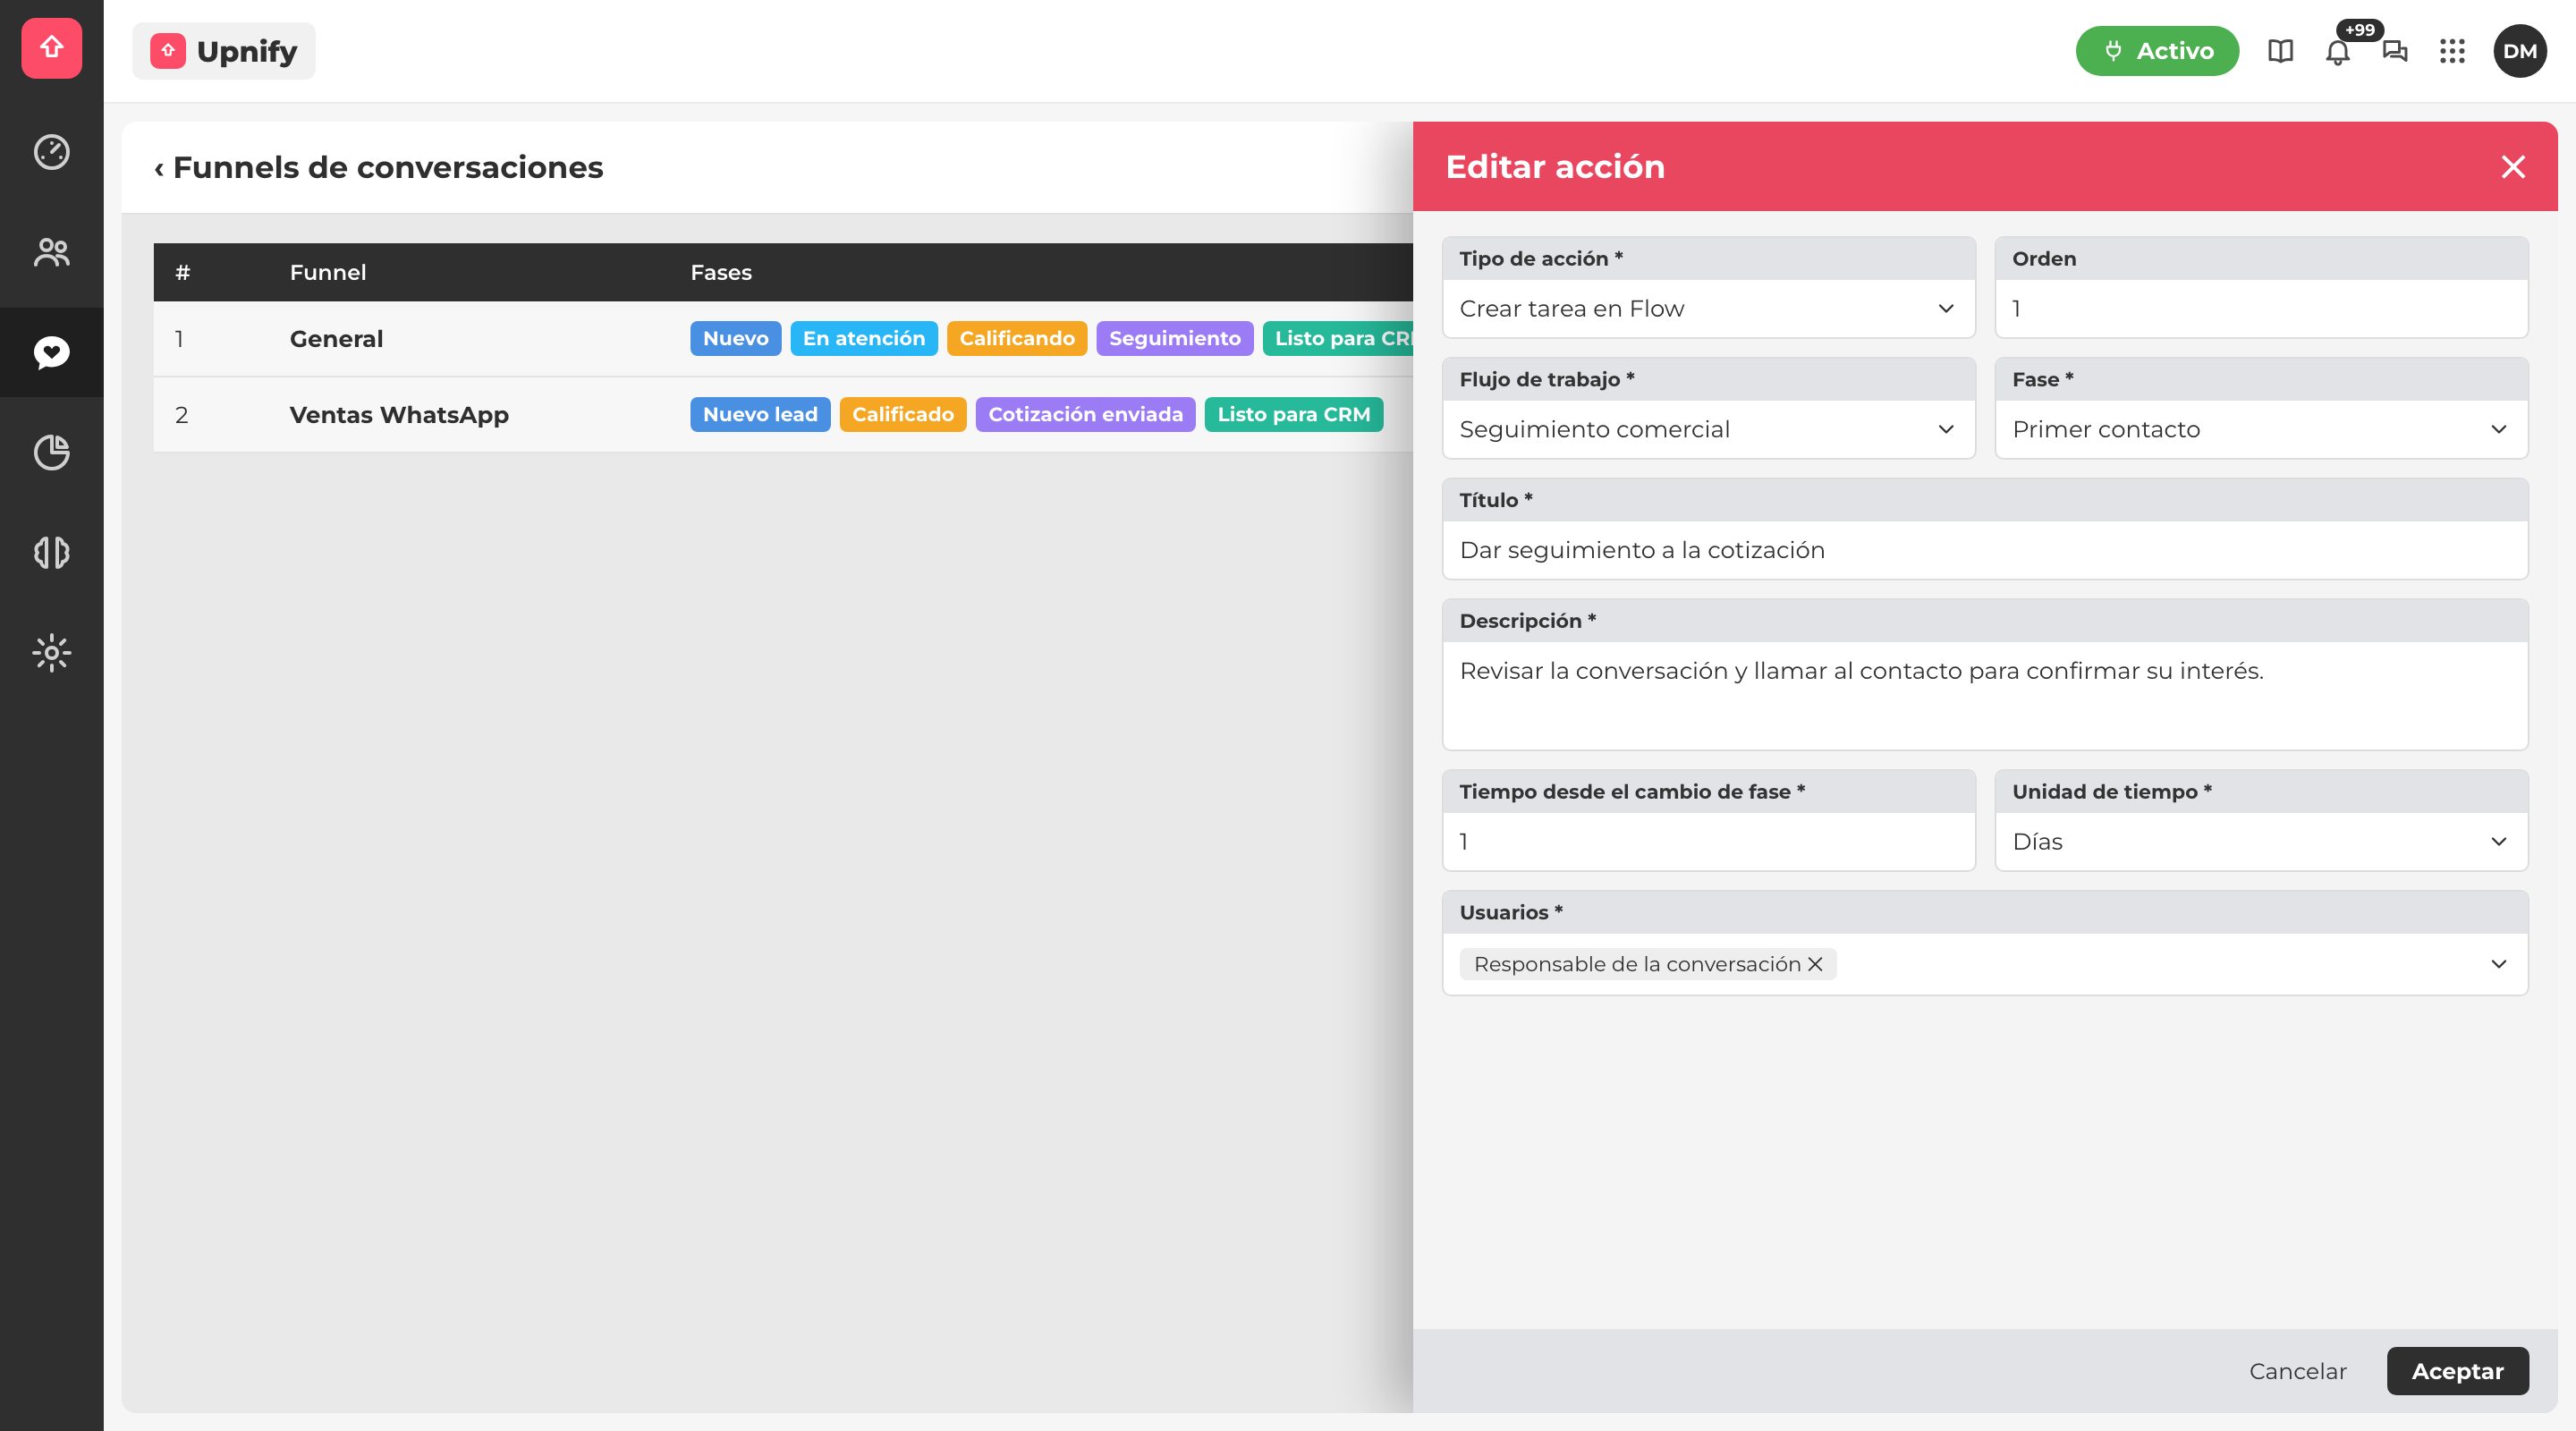Open the brain icon in sidebar
This screenshot has height=1431, width=2576.
51,552
